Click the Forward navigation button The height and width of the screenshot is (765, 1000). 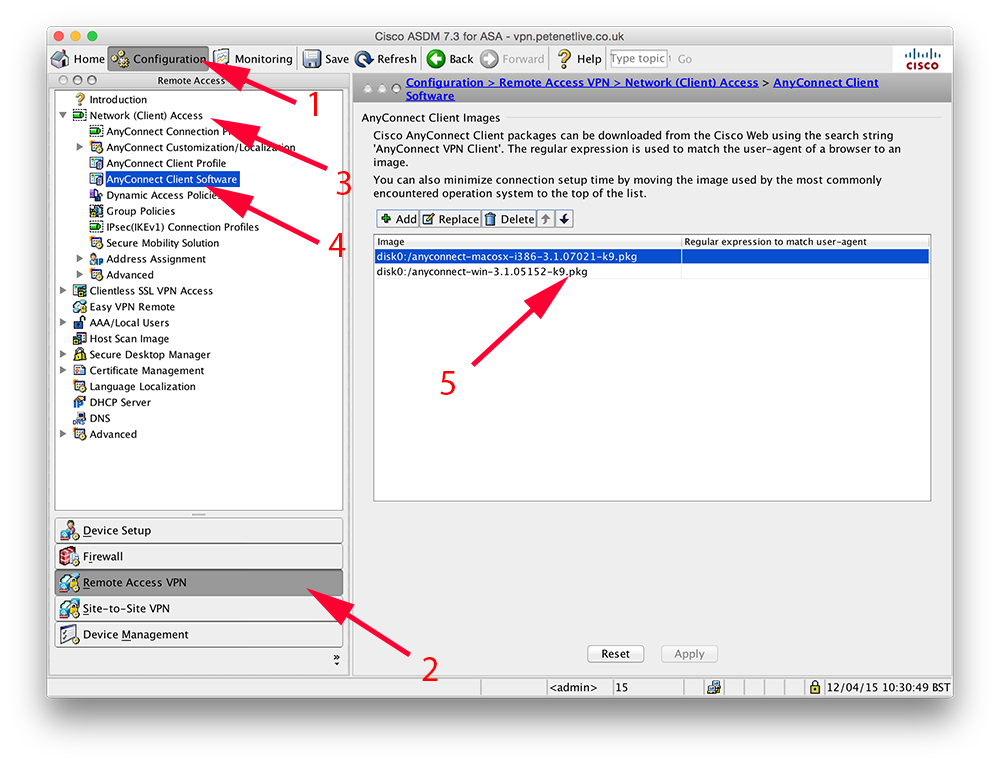512,59
